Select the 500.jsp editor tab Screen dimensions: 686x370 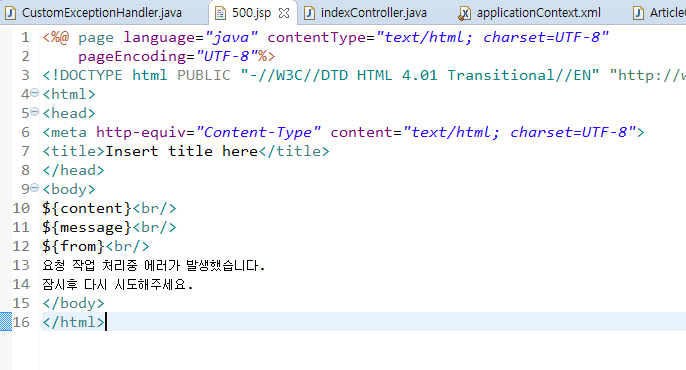[x=252, y=13]
